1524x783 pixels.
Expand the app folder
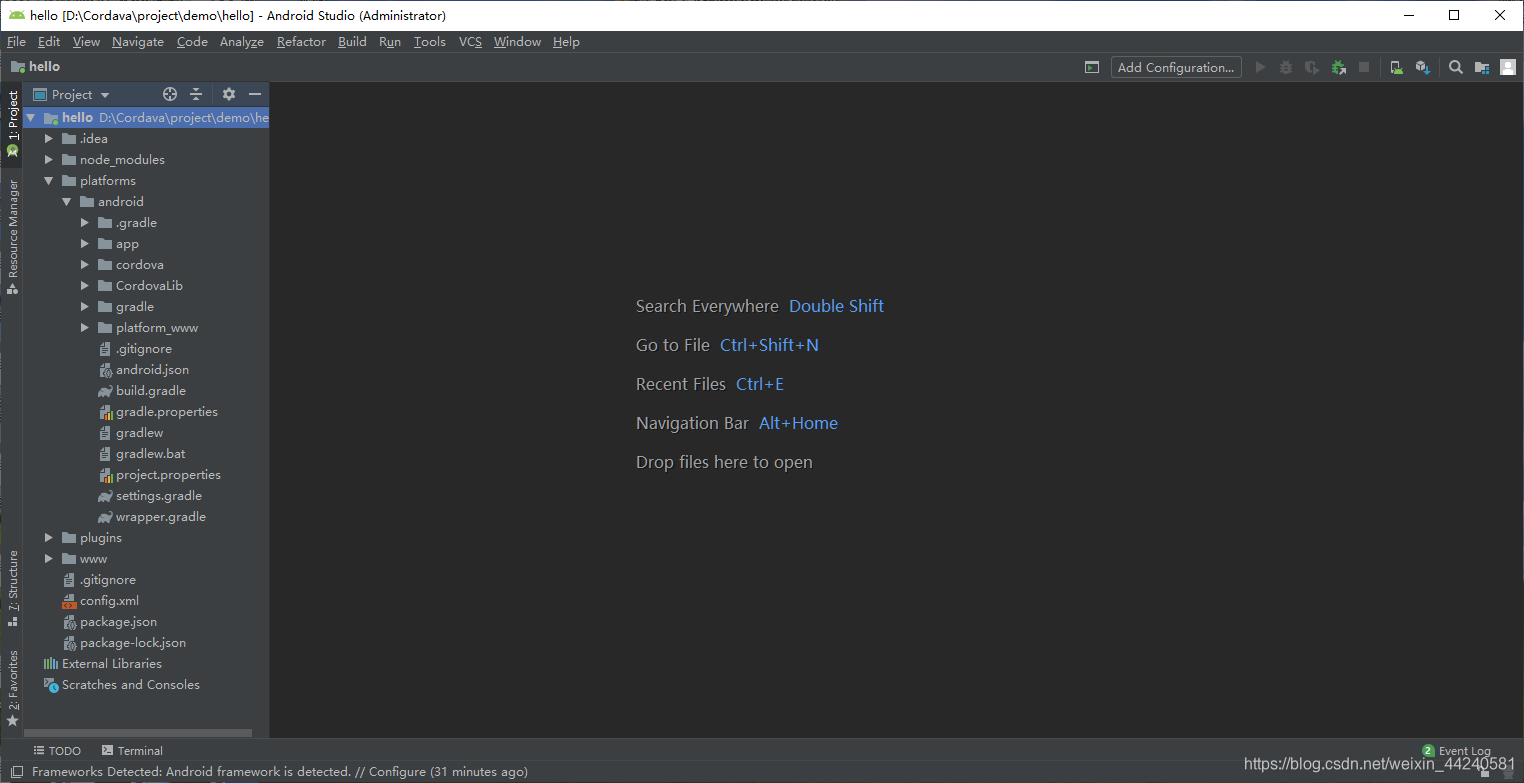click(85, 243)
